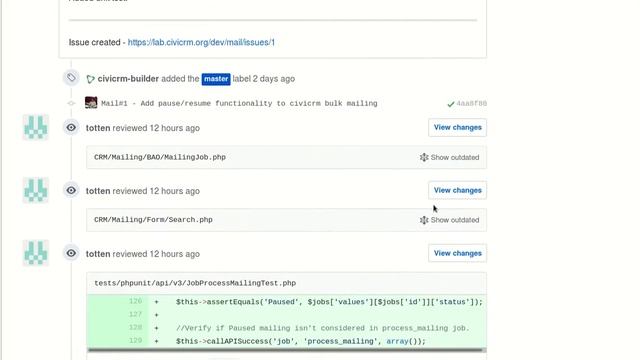Click line number 129 in the diff

[x=136, y=340]
